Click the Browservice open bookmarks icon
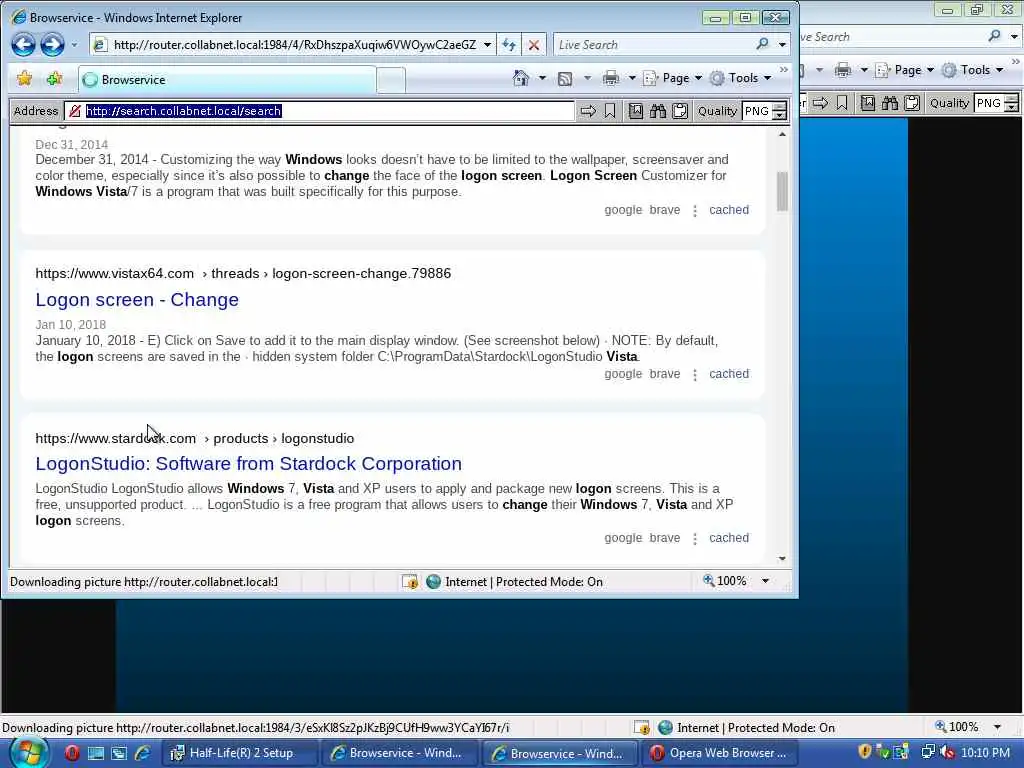1024x768 pixels. (x=635, y=111)
